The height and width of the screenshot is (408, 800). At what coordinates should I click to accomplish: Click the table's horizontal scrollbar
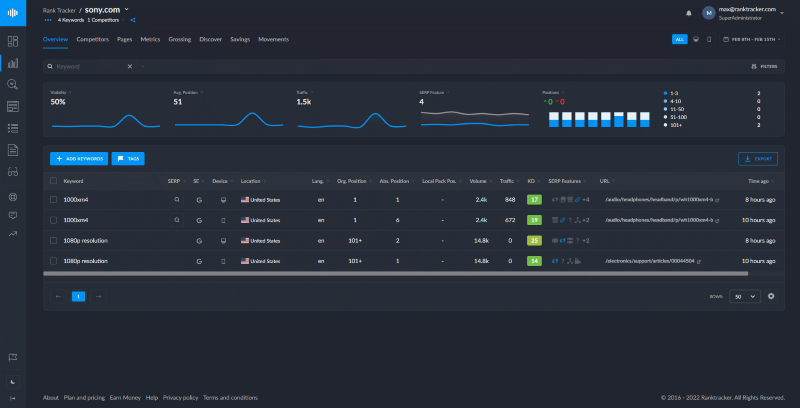coord(395,274)
